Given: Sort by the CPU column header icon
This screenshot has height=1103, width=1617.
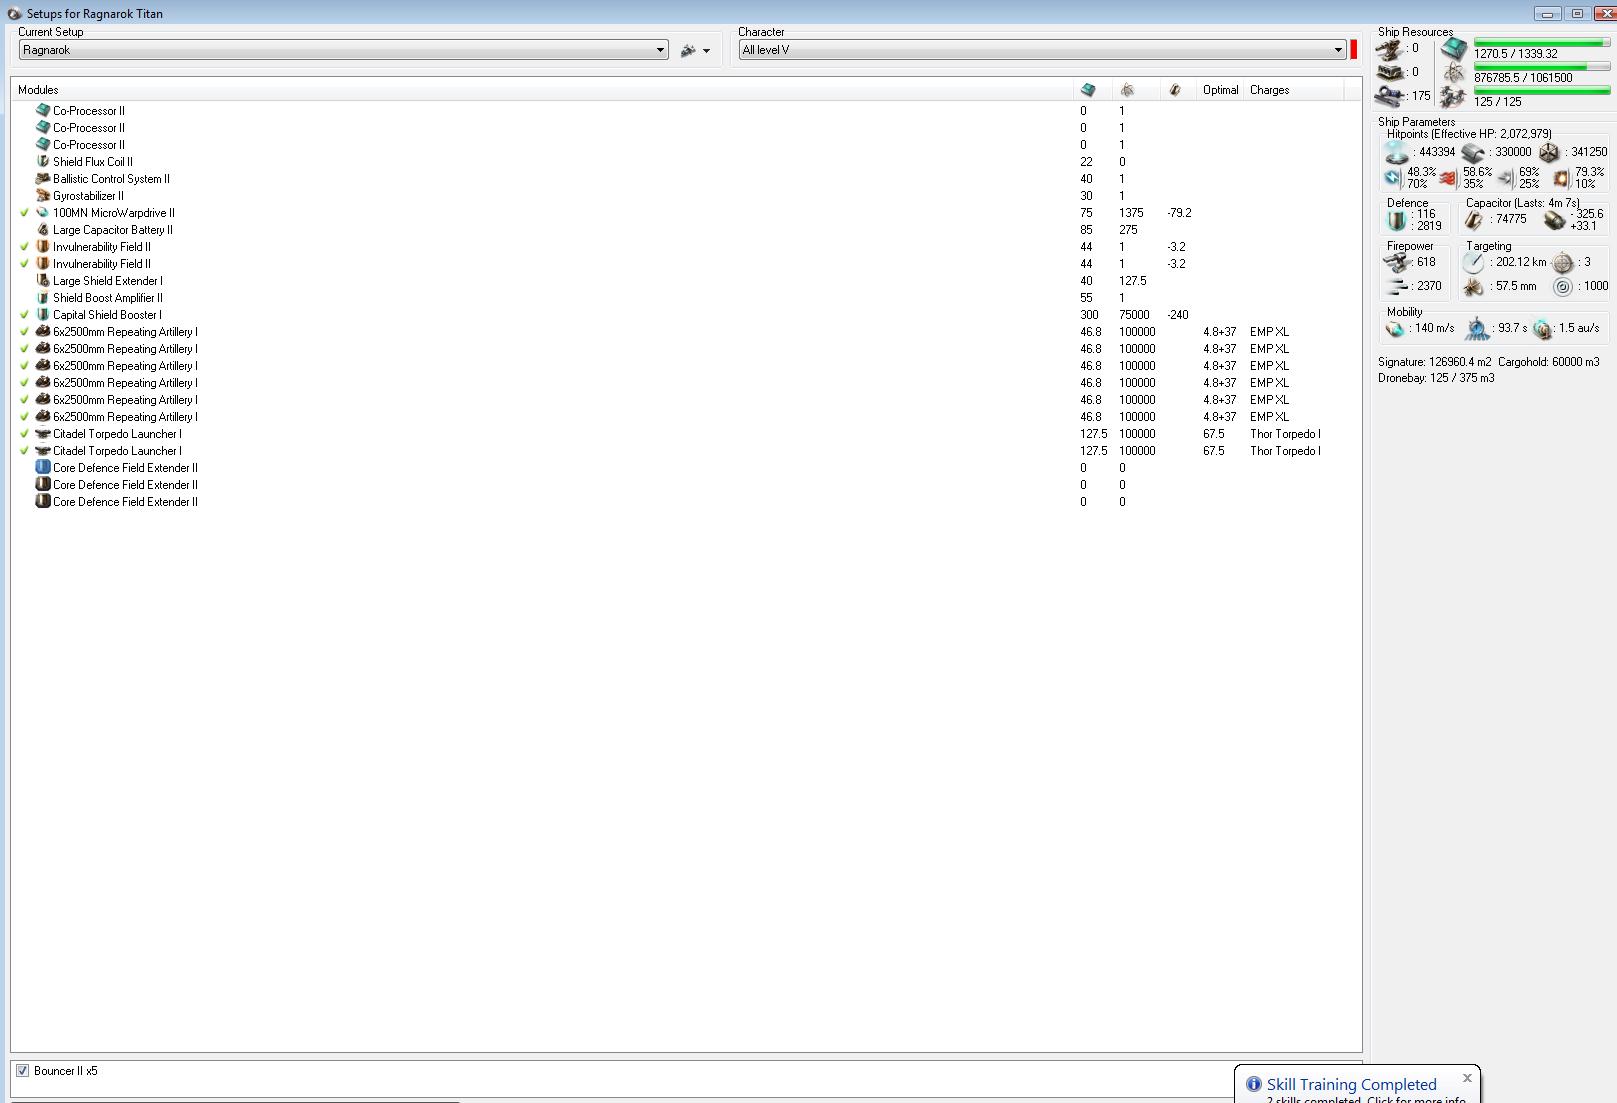Looking at the screenshot, I should coord(1088,90).
